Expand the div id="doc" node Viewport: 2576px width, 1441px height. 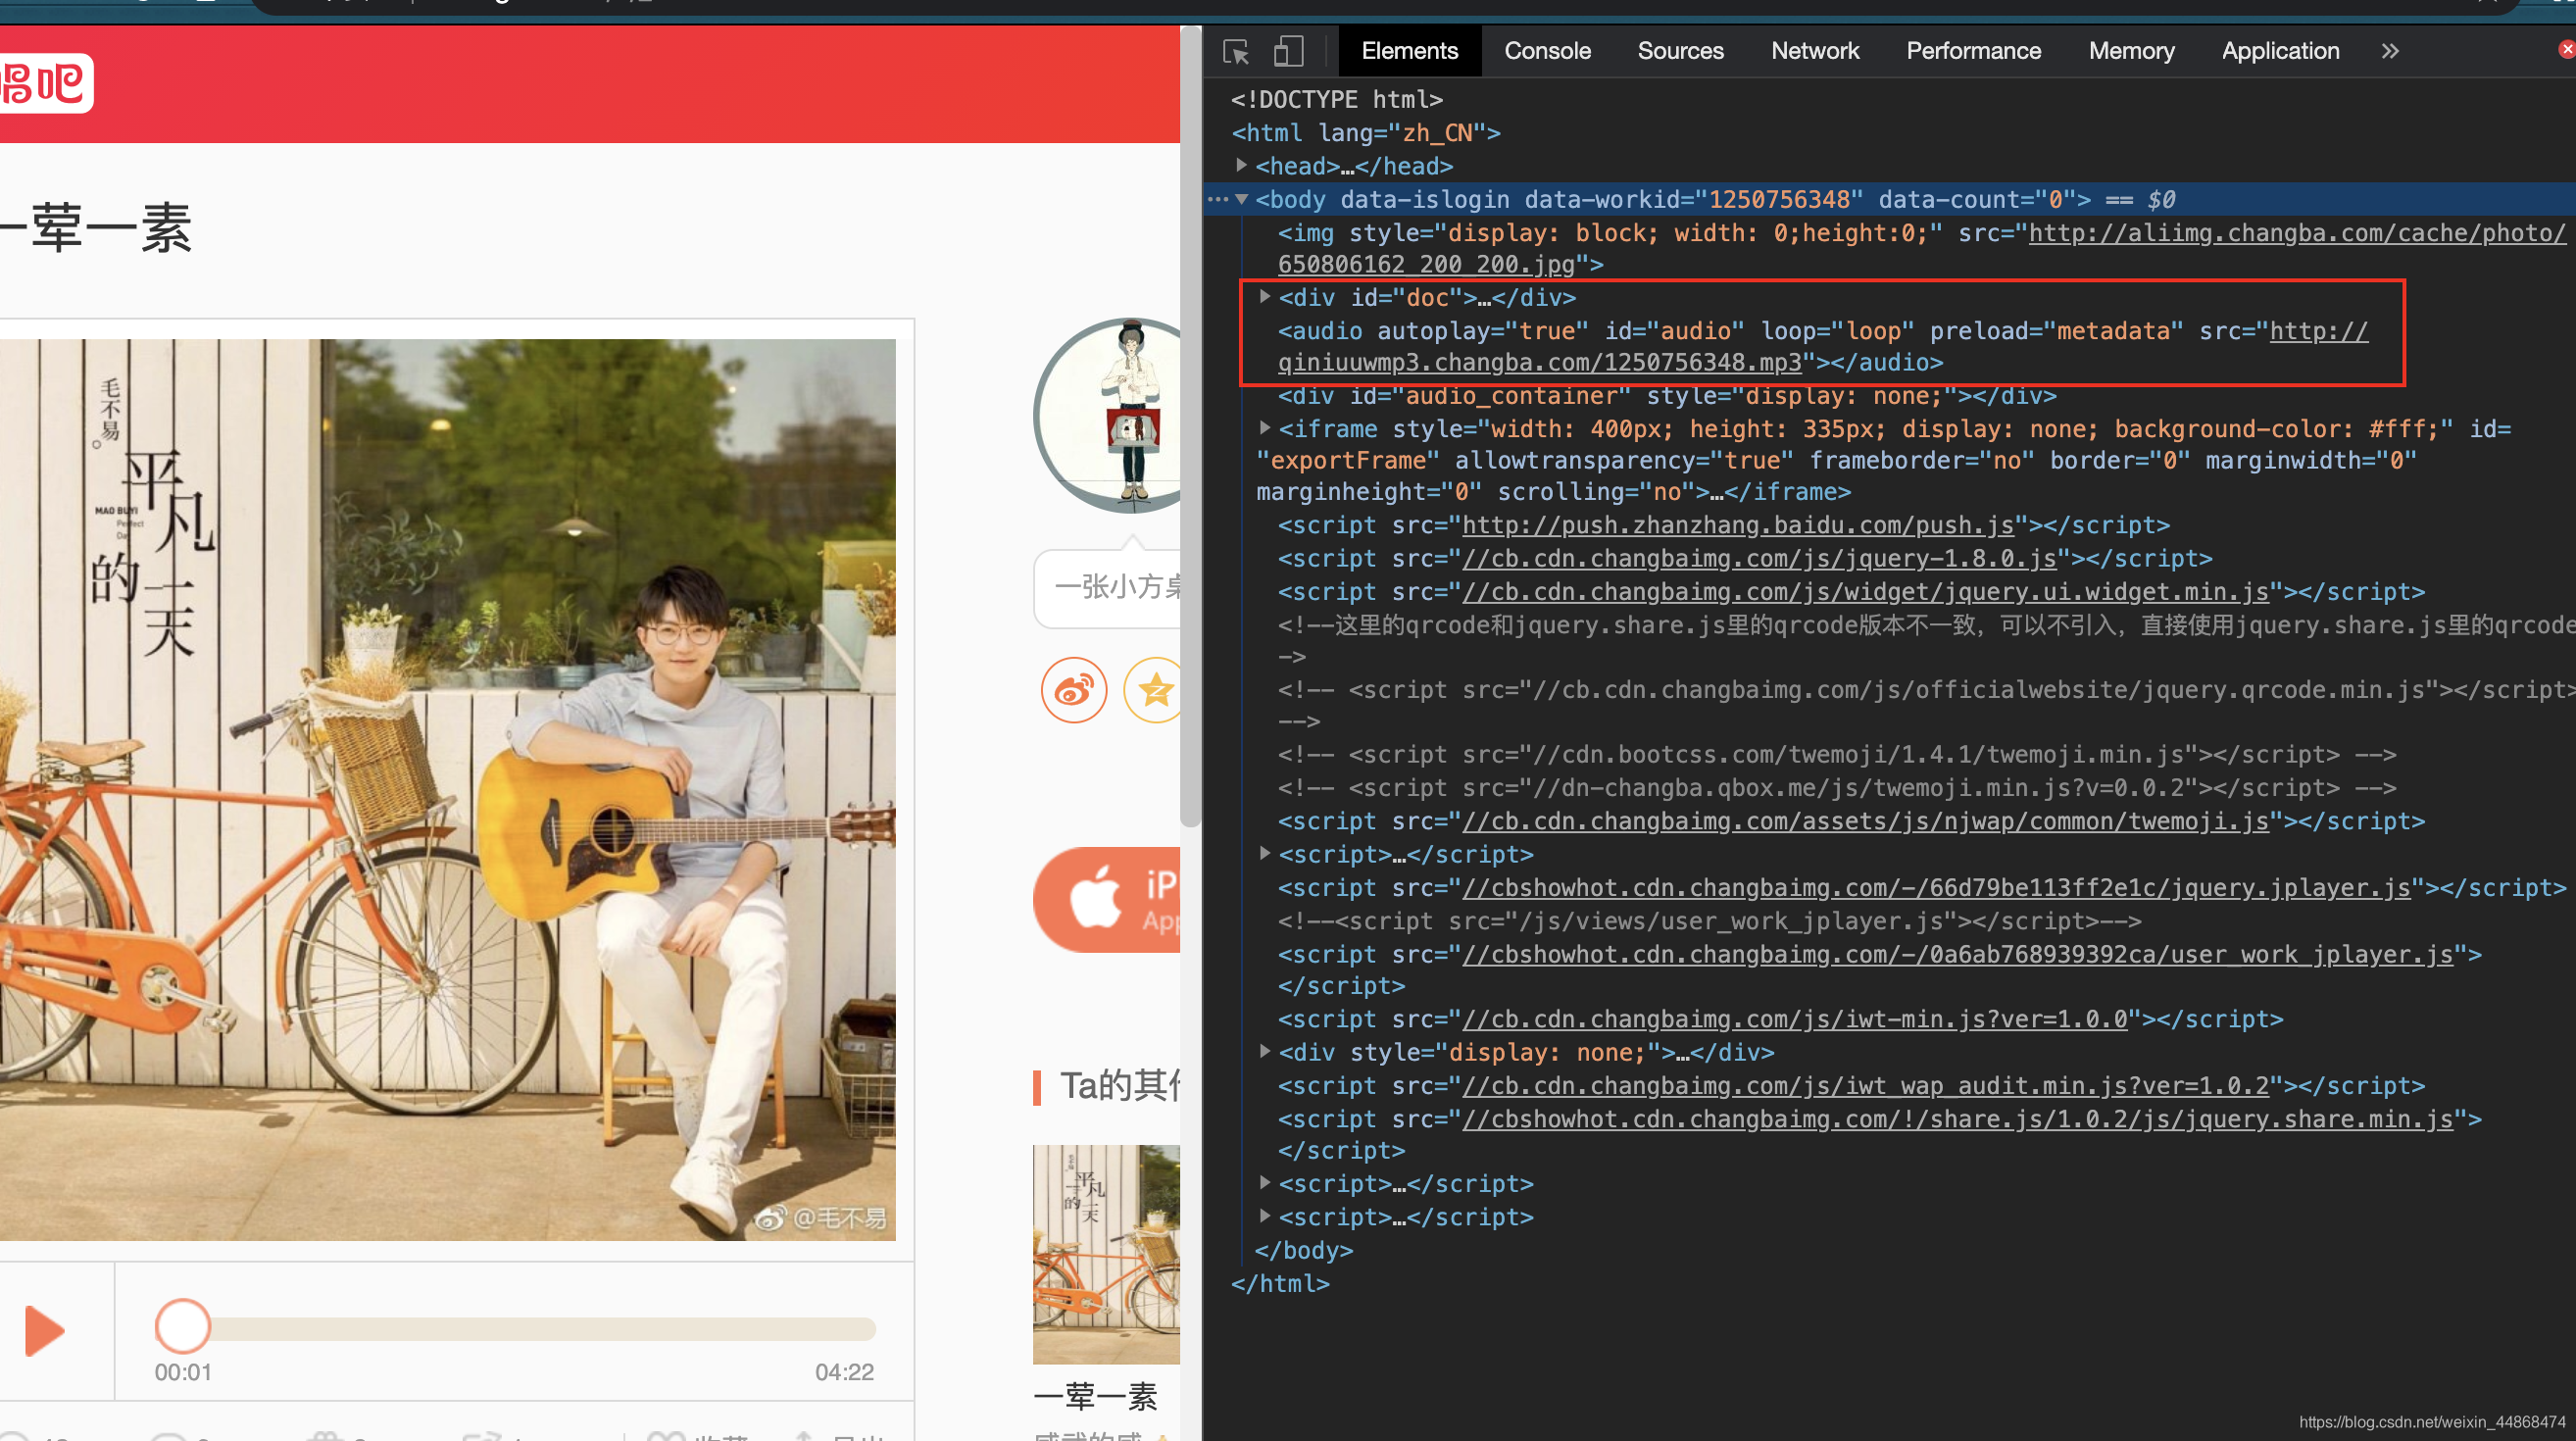[1265, 297]
